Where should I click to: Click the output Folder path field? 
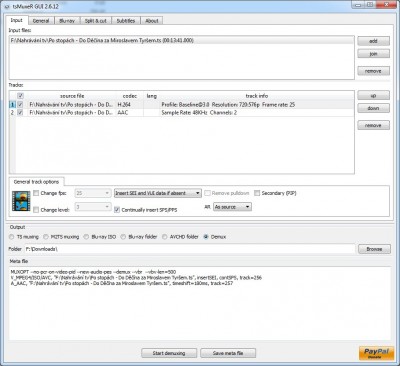189,249
